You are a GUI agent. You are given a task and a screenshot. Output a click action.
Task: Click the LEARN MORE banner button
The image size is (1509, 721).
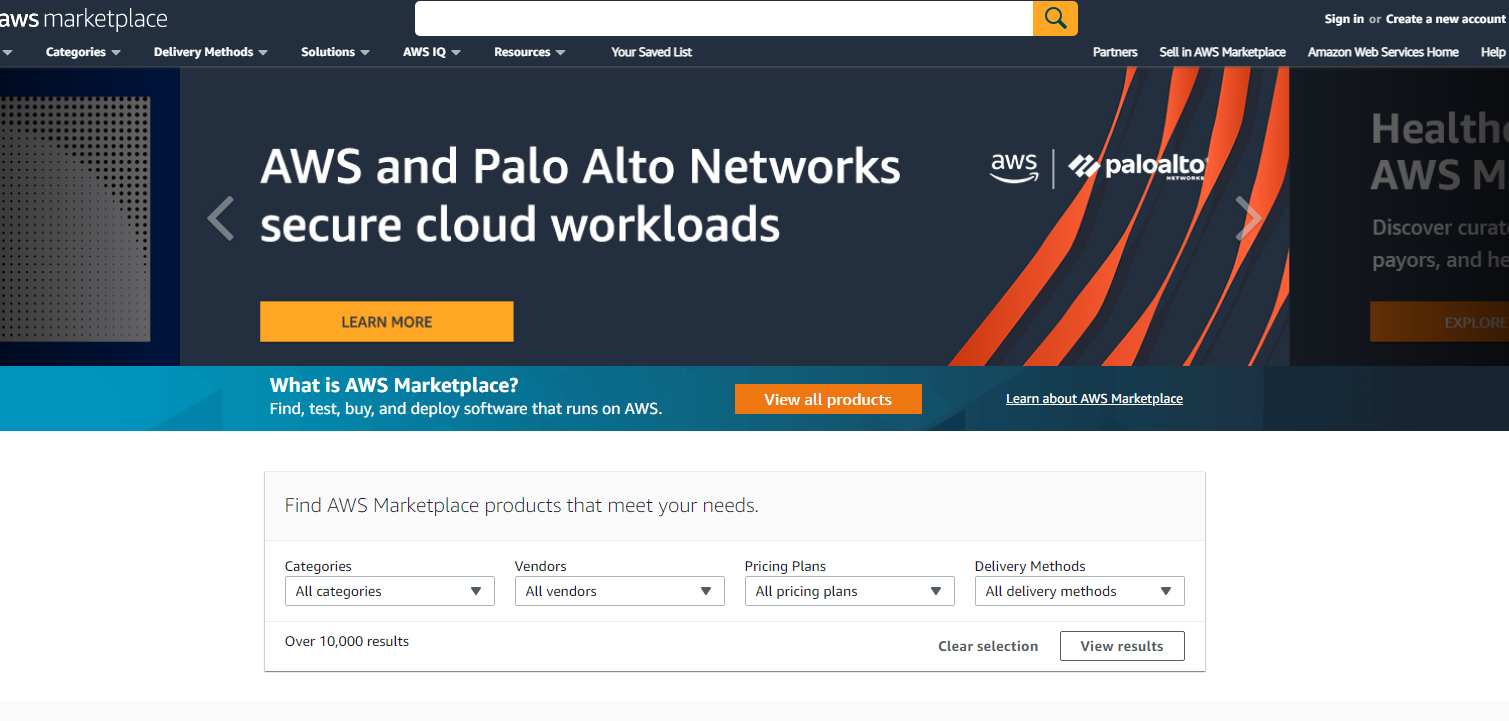click(x=387, y=322)
